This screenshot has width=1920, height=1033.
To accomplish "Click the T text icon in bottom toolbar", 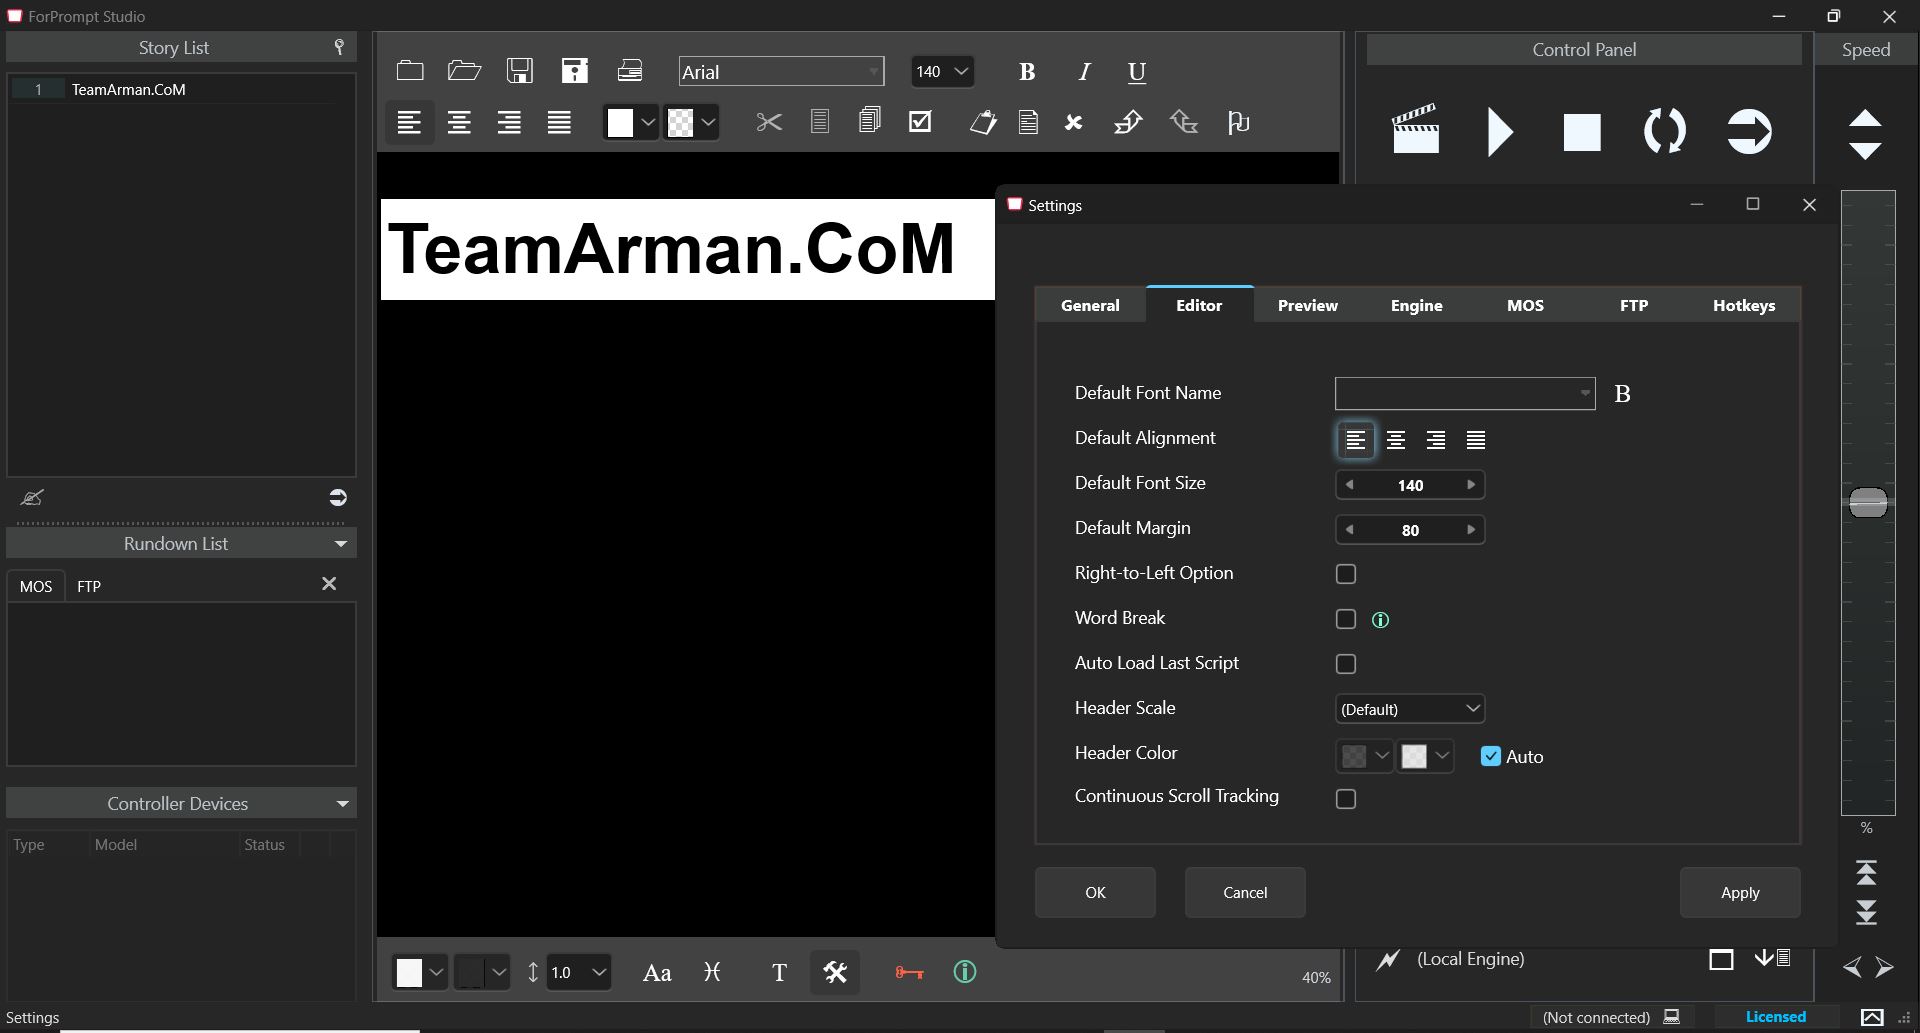I will [780, 973].
